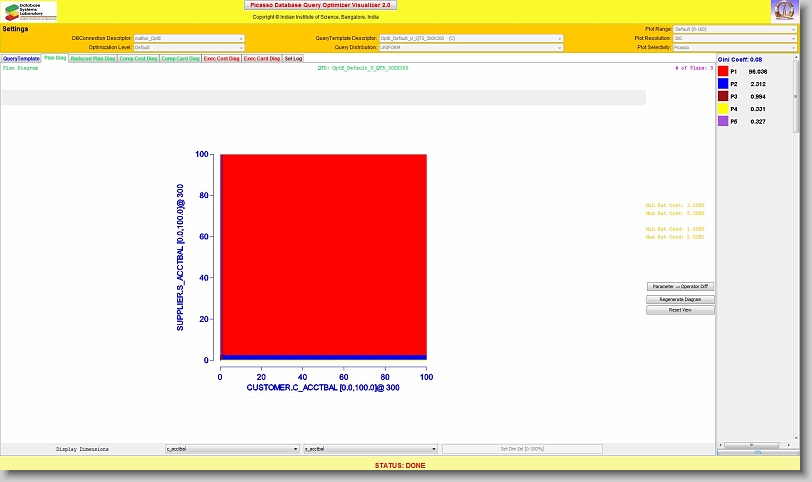Click the dark red P3 plan swatch
Viewport: 812px width, 482px height.
pos(723,96)
